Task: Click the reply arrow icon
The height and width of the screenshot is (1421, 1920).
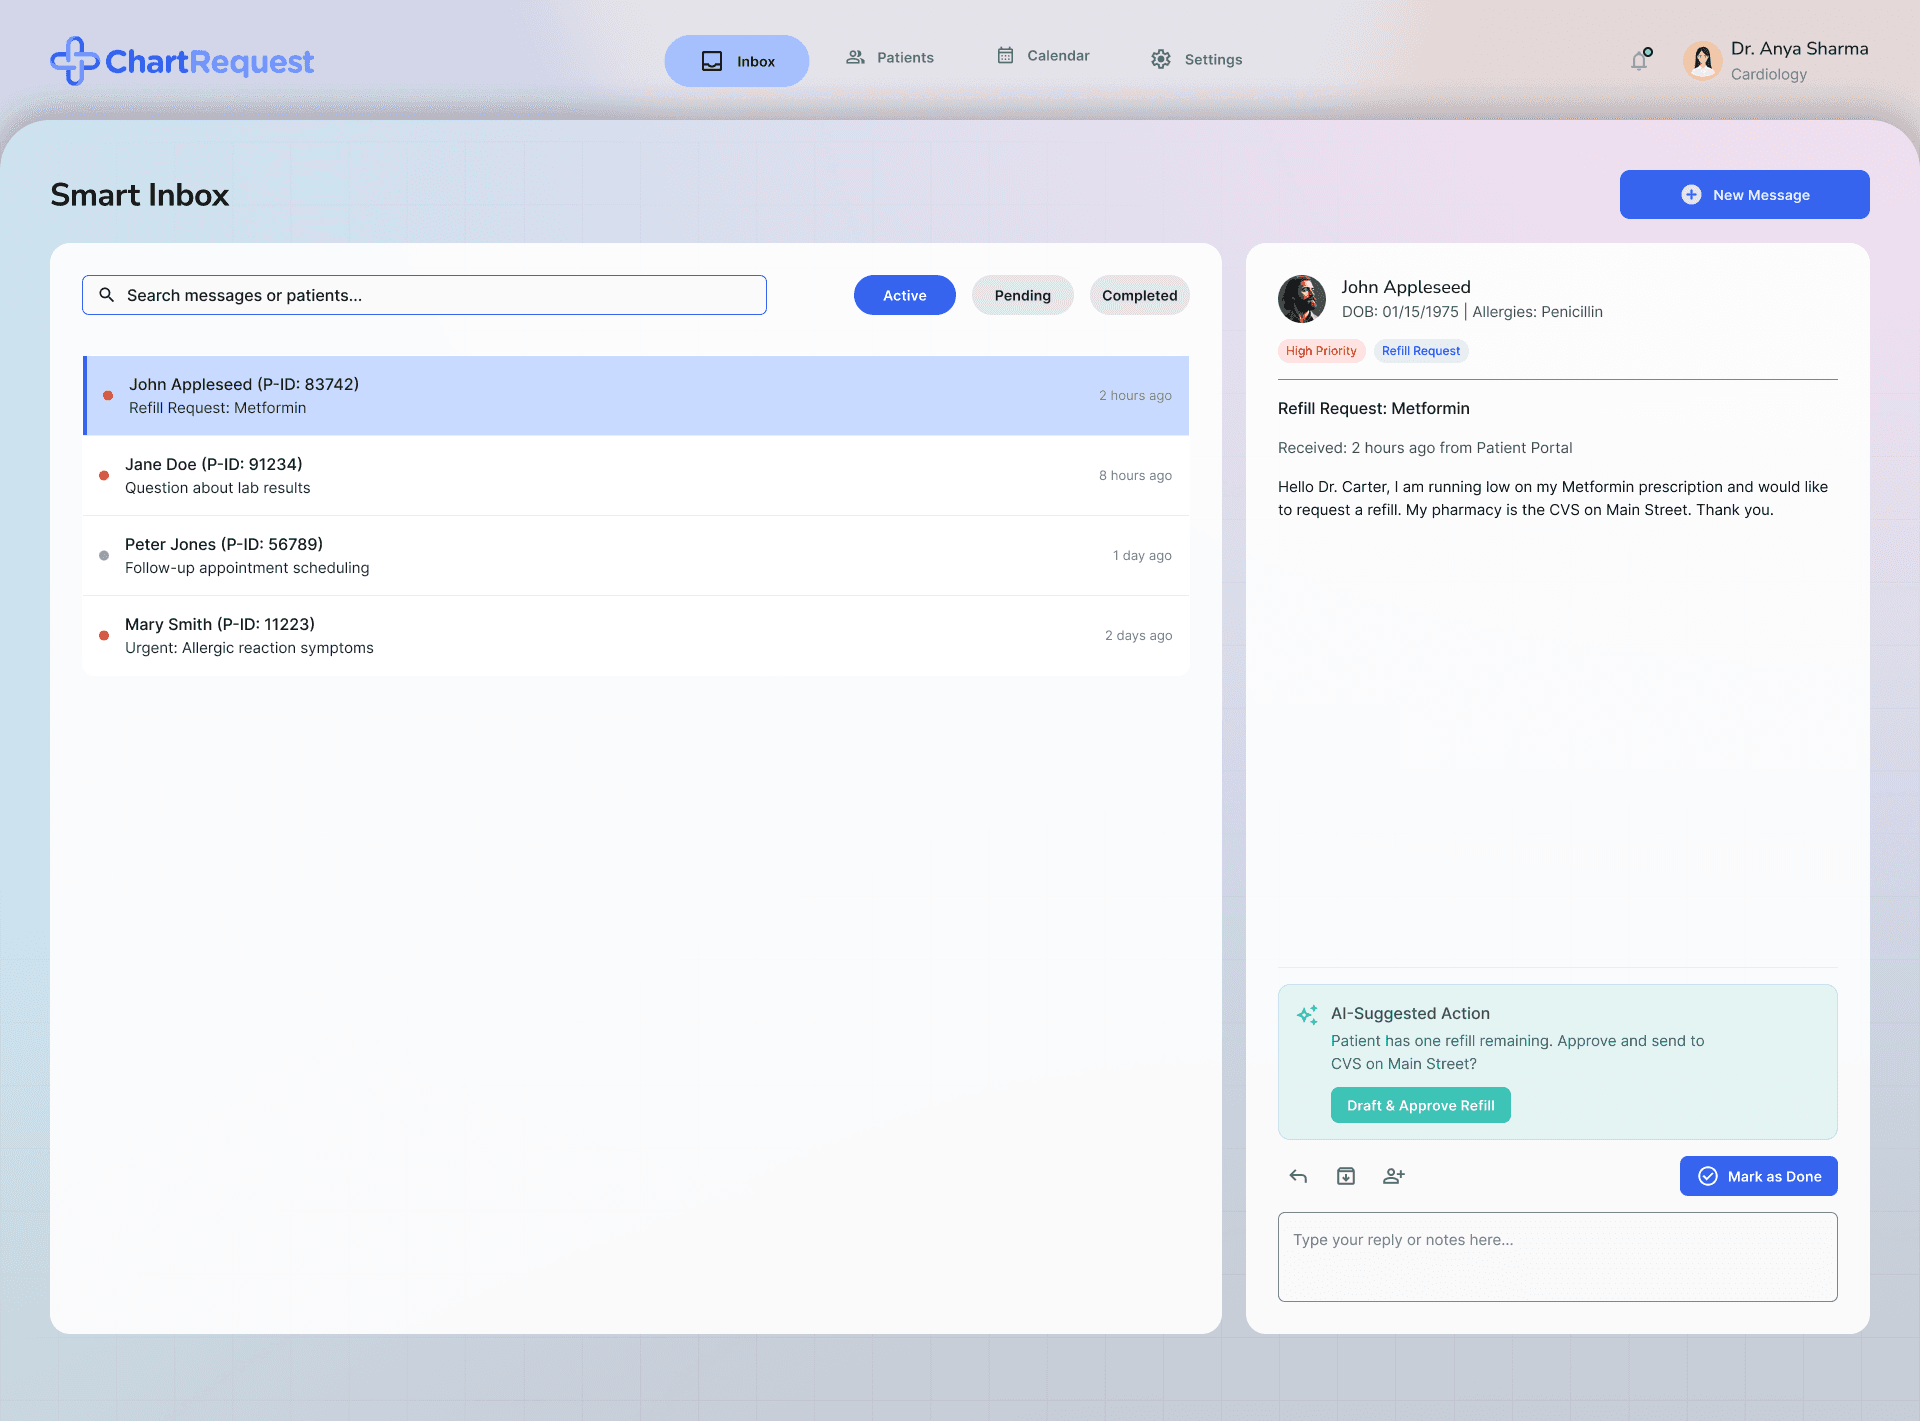Action: pos(1298,1176)
